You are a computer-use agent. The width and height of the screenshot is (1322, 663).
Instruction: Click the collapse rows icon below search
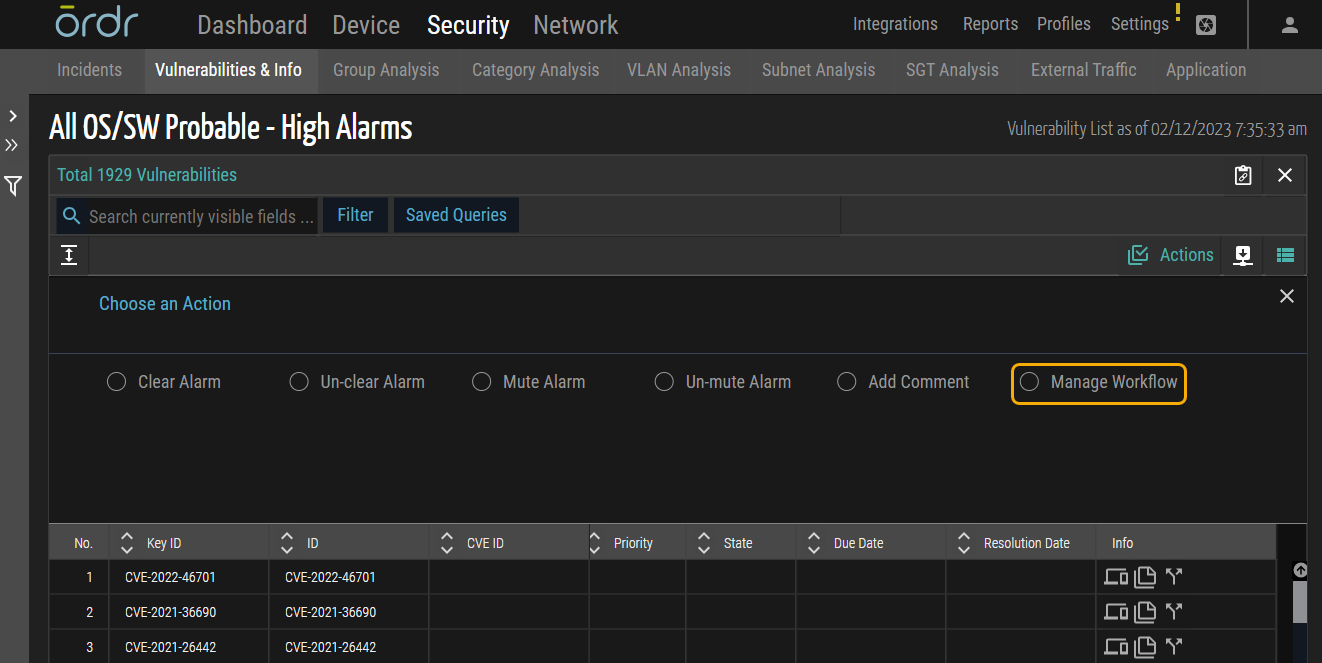(69, 255)
